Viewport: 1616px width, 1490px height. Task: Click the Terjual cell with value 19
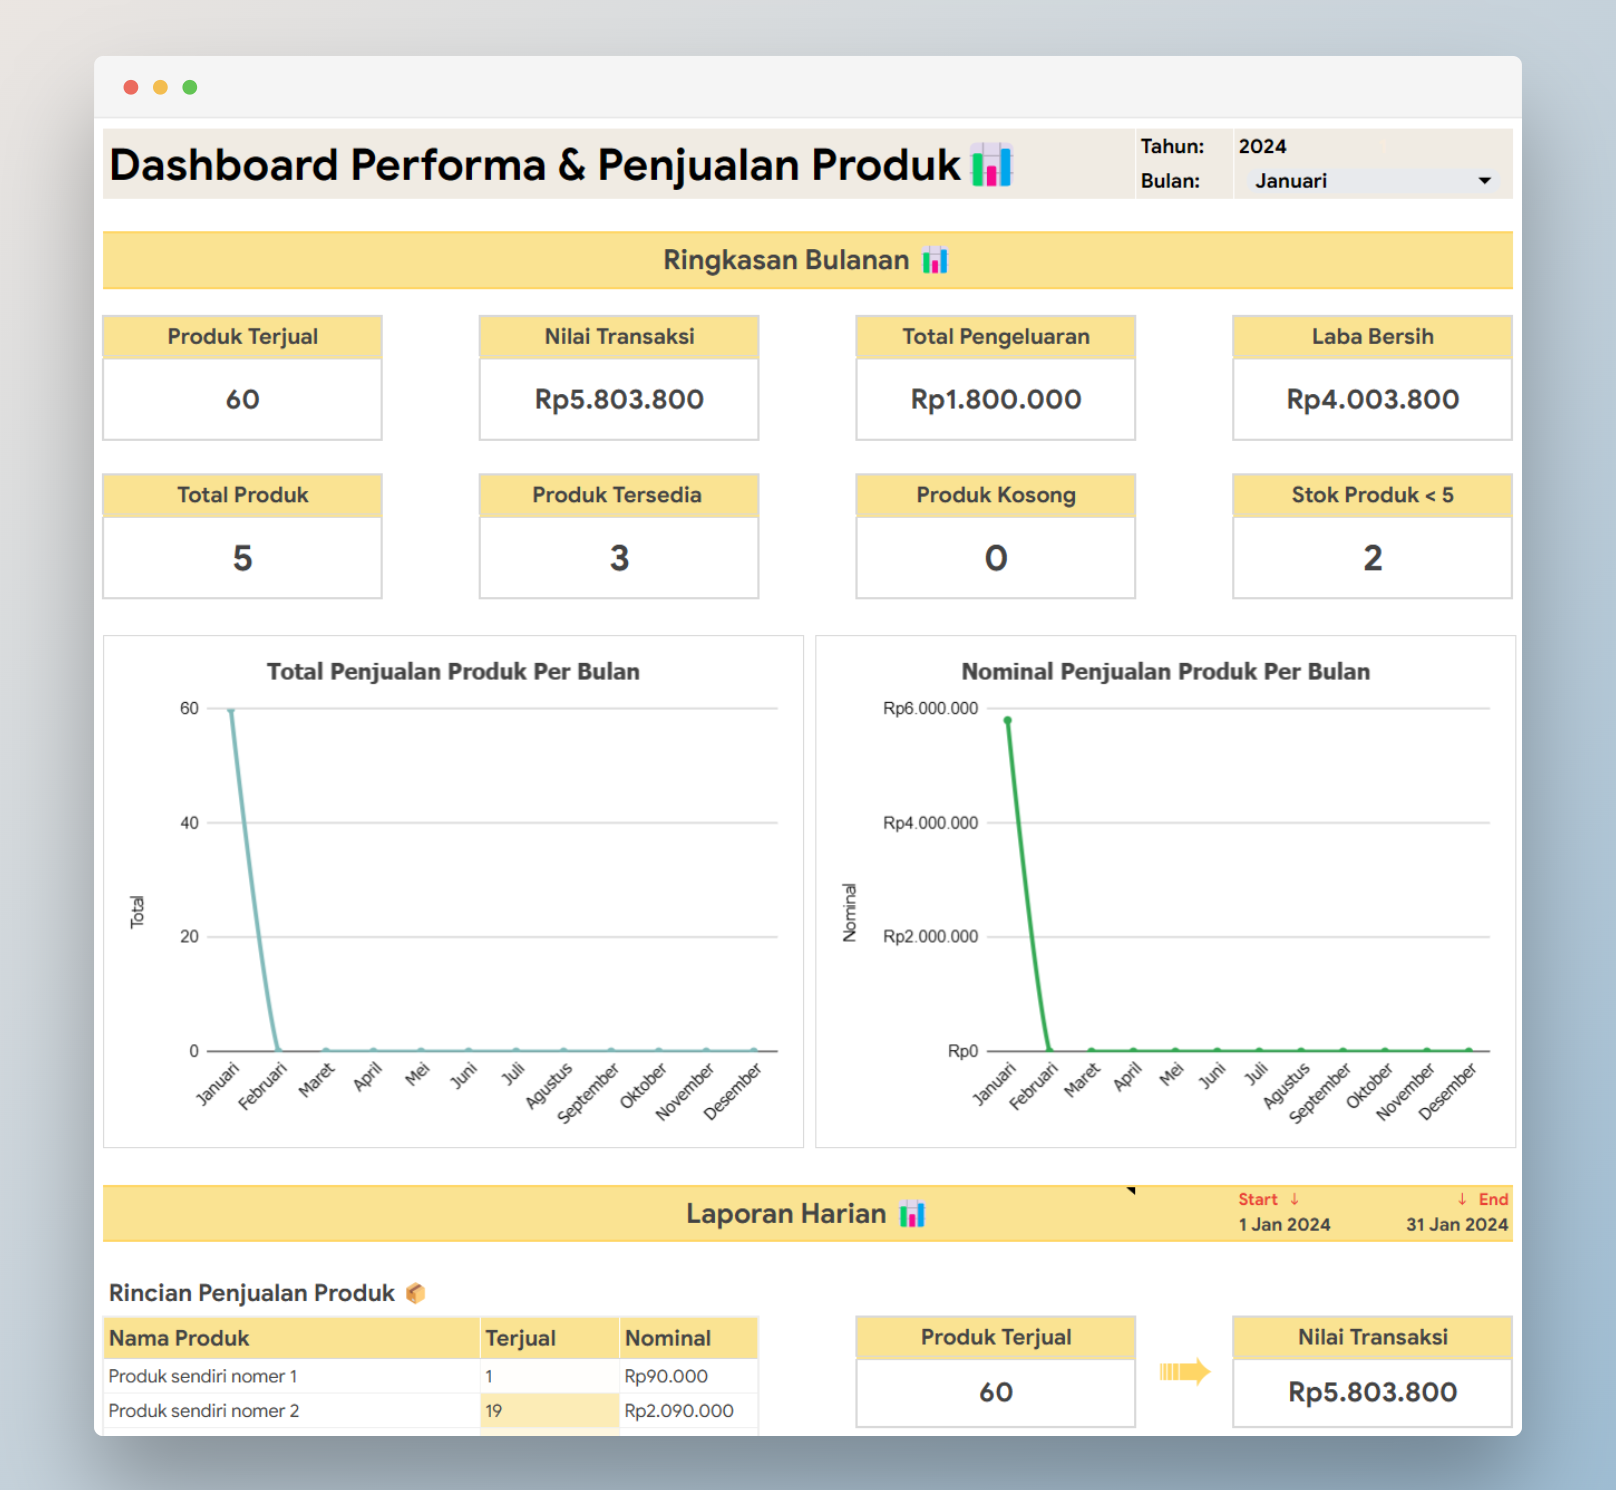(x=550, y=1411)
